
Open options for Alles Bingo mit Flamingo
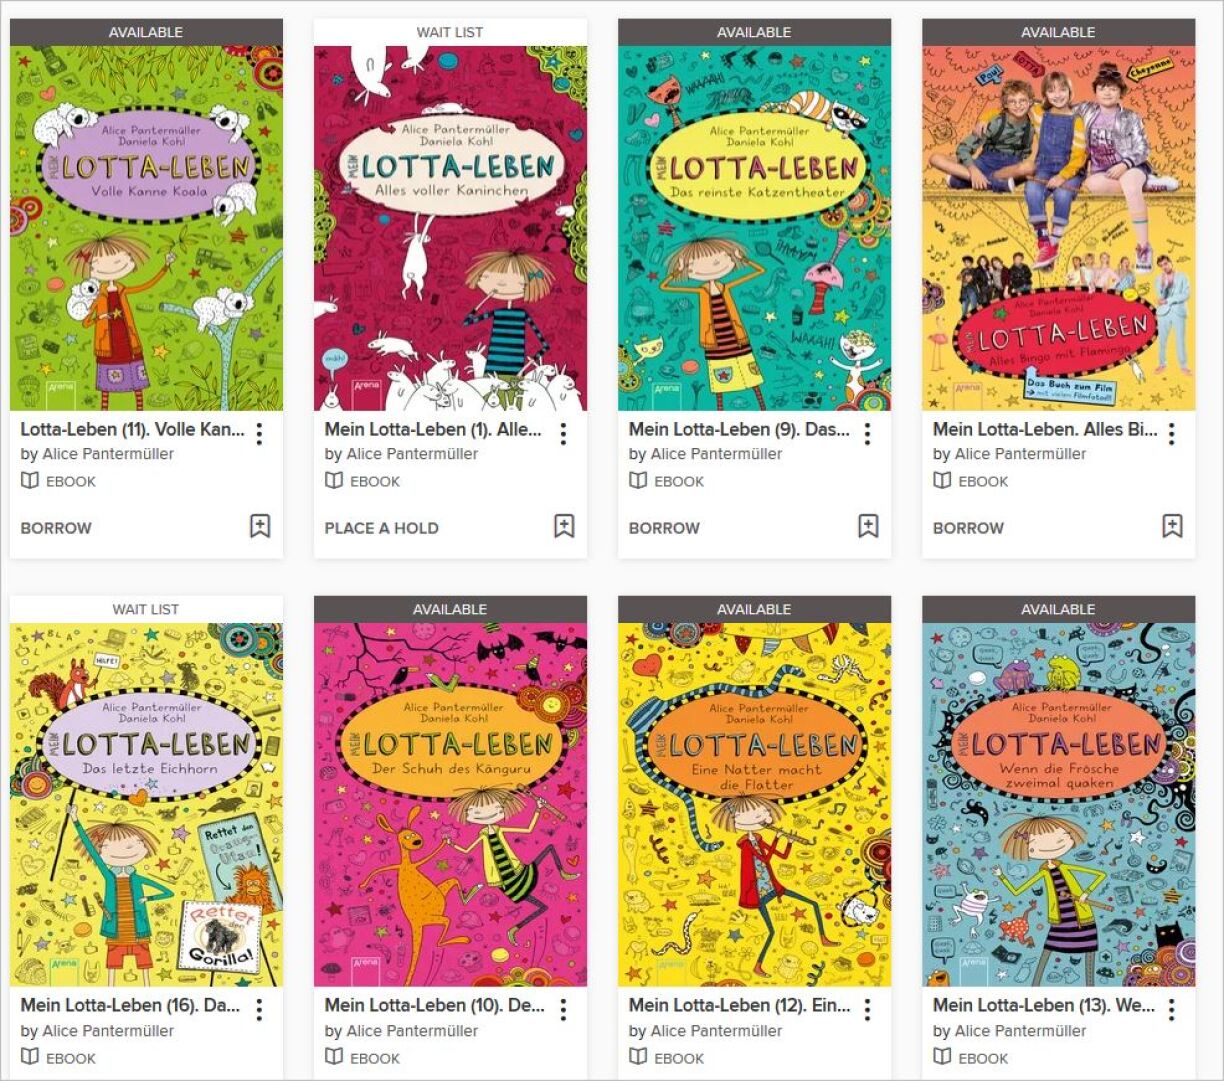point(1171,433)
